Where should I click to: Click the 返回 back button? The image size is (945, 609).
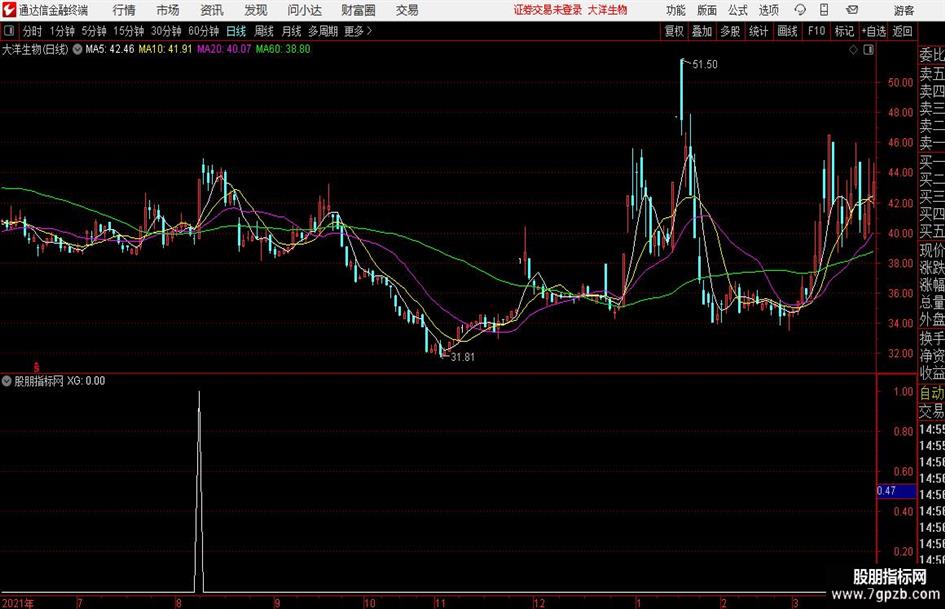902,31
